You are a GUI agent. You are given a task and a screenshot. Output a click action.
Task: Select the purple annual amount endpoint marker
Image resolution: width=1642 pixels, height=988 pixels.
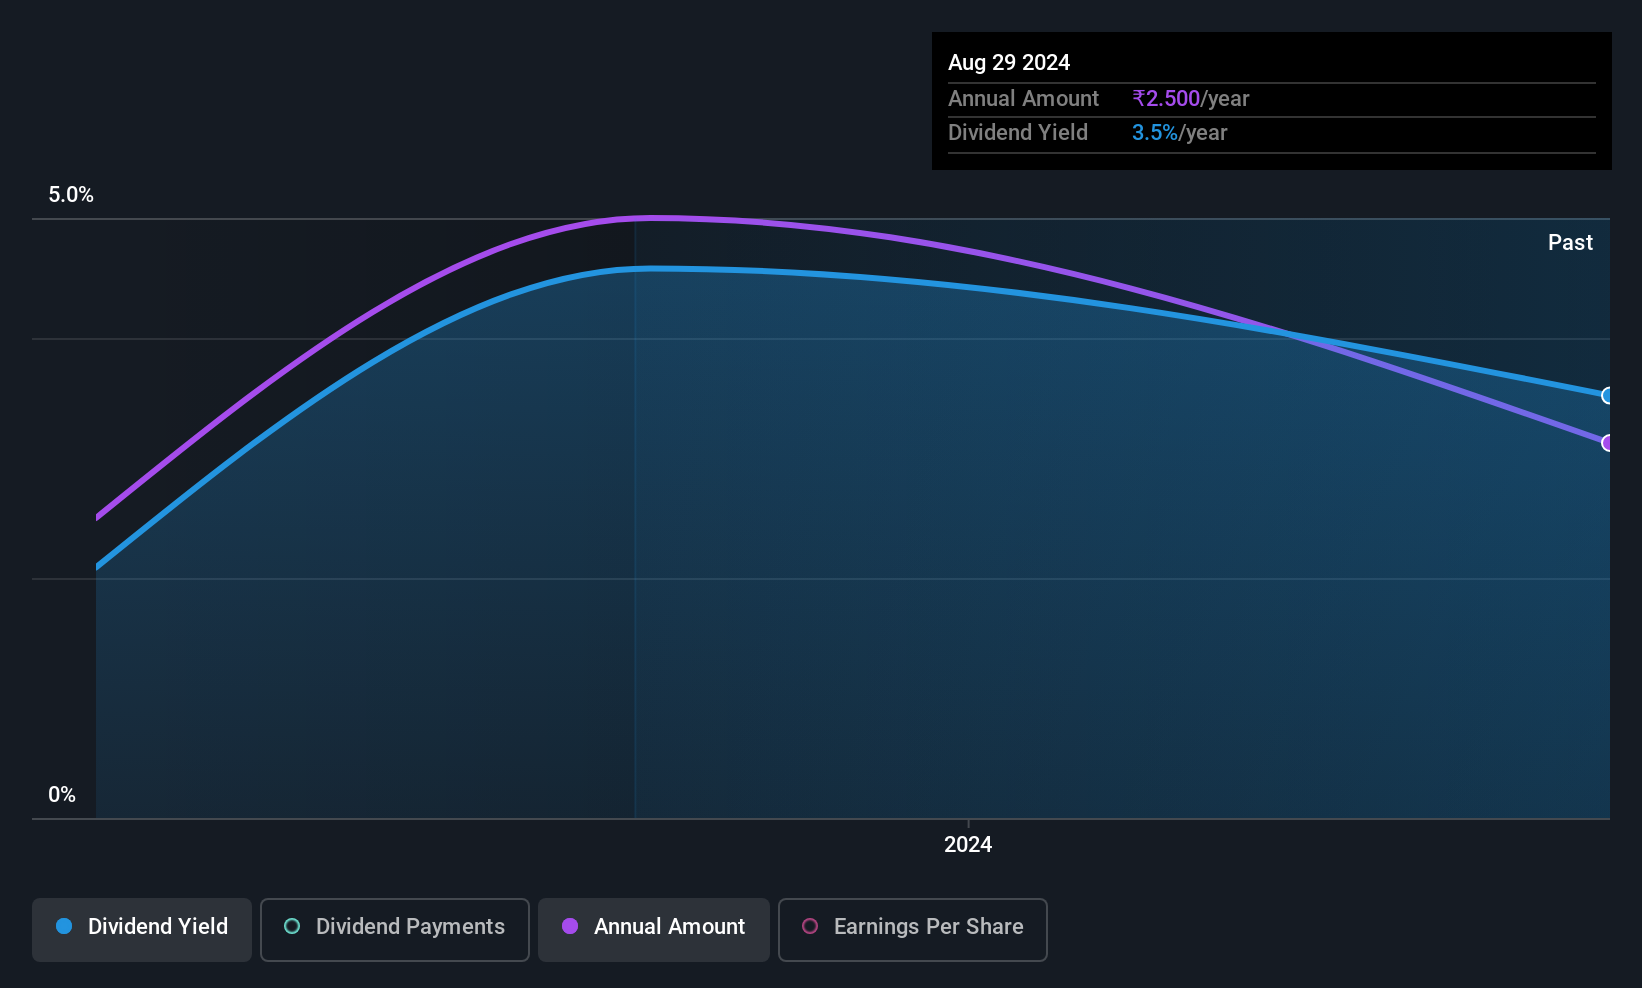click(x=1607, y=442)
